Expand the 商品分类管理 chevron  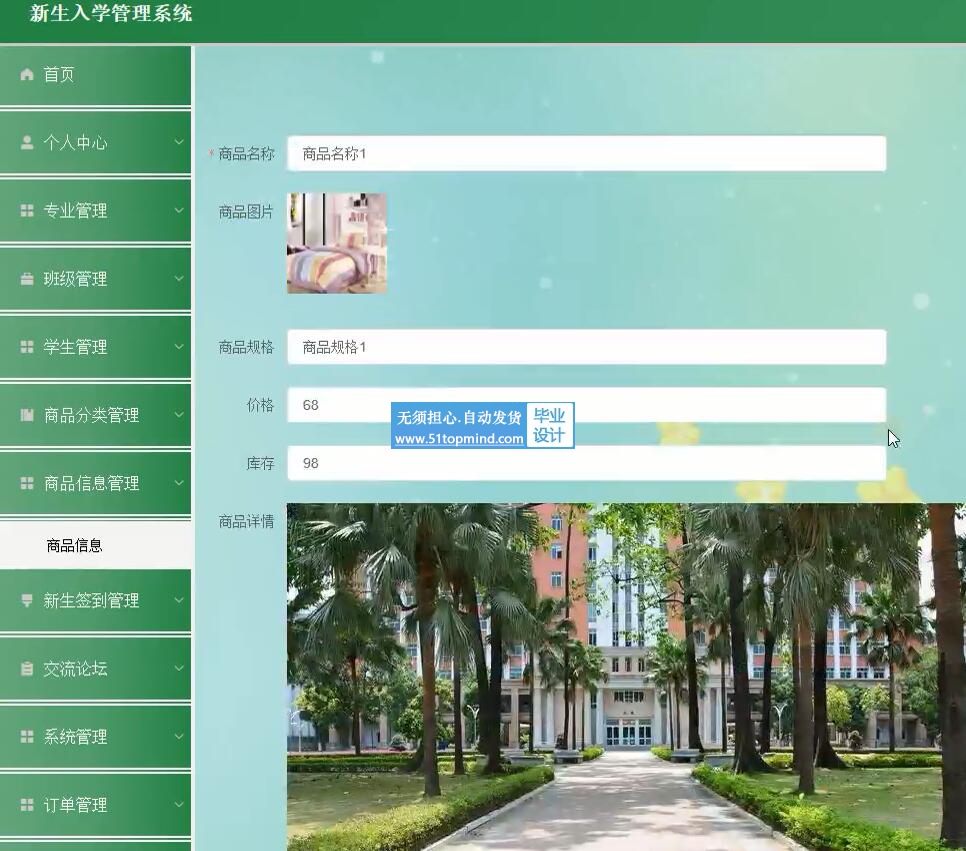179,415
